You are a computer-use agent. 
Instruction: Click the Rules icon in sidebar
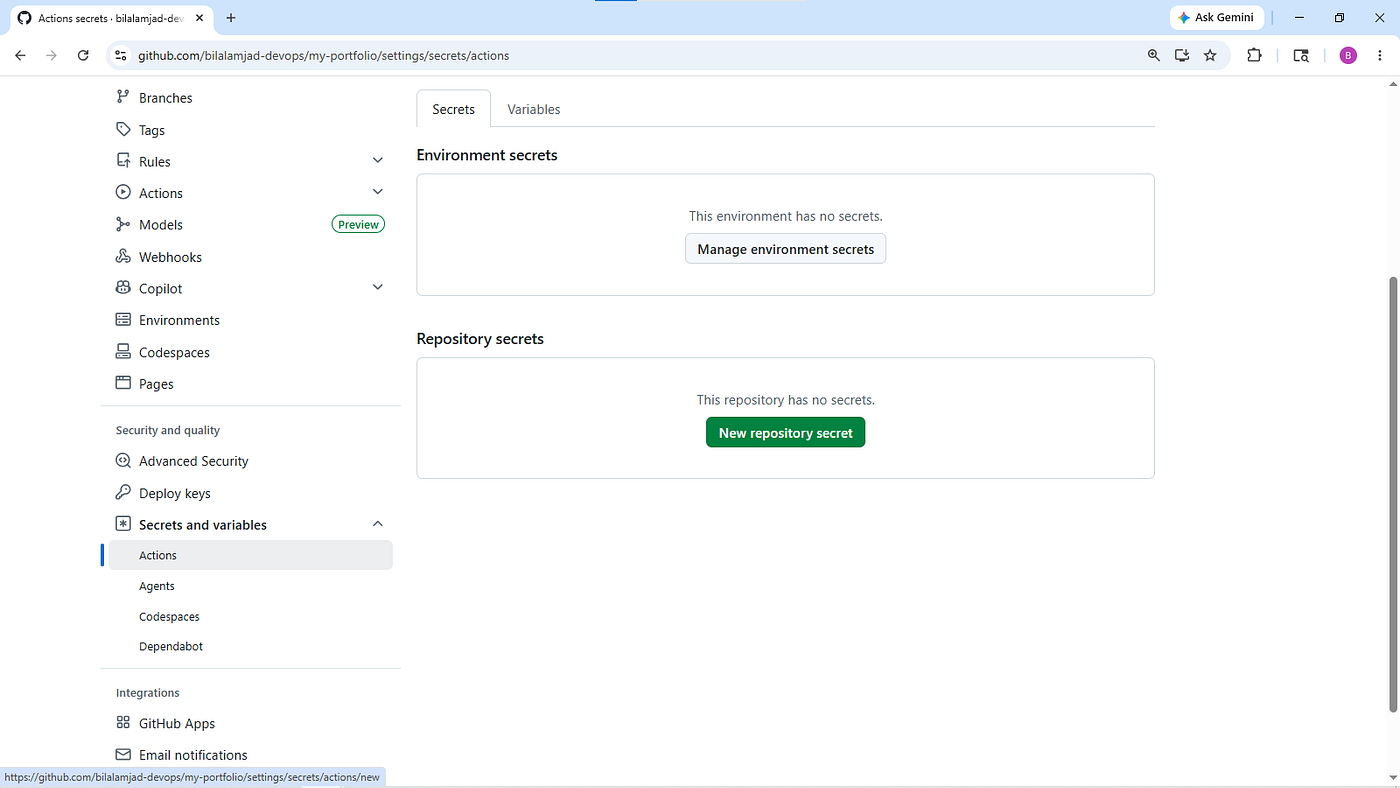[123, 161]
